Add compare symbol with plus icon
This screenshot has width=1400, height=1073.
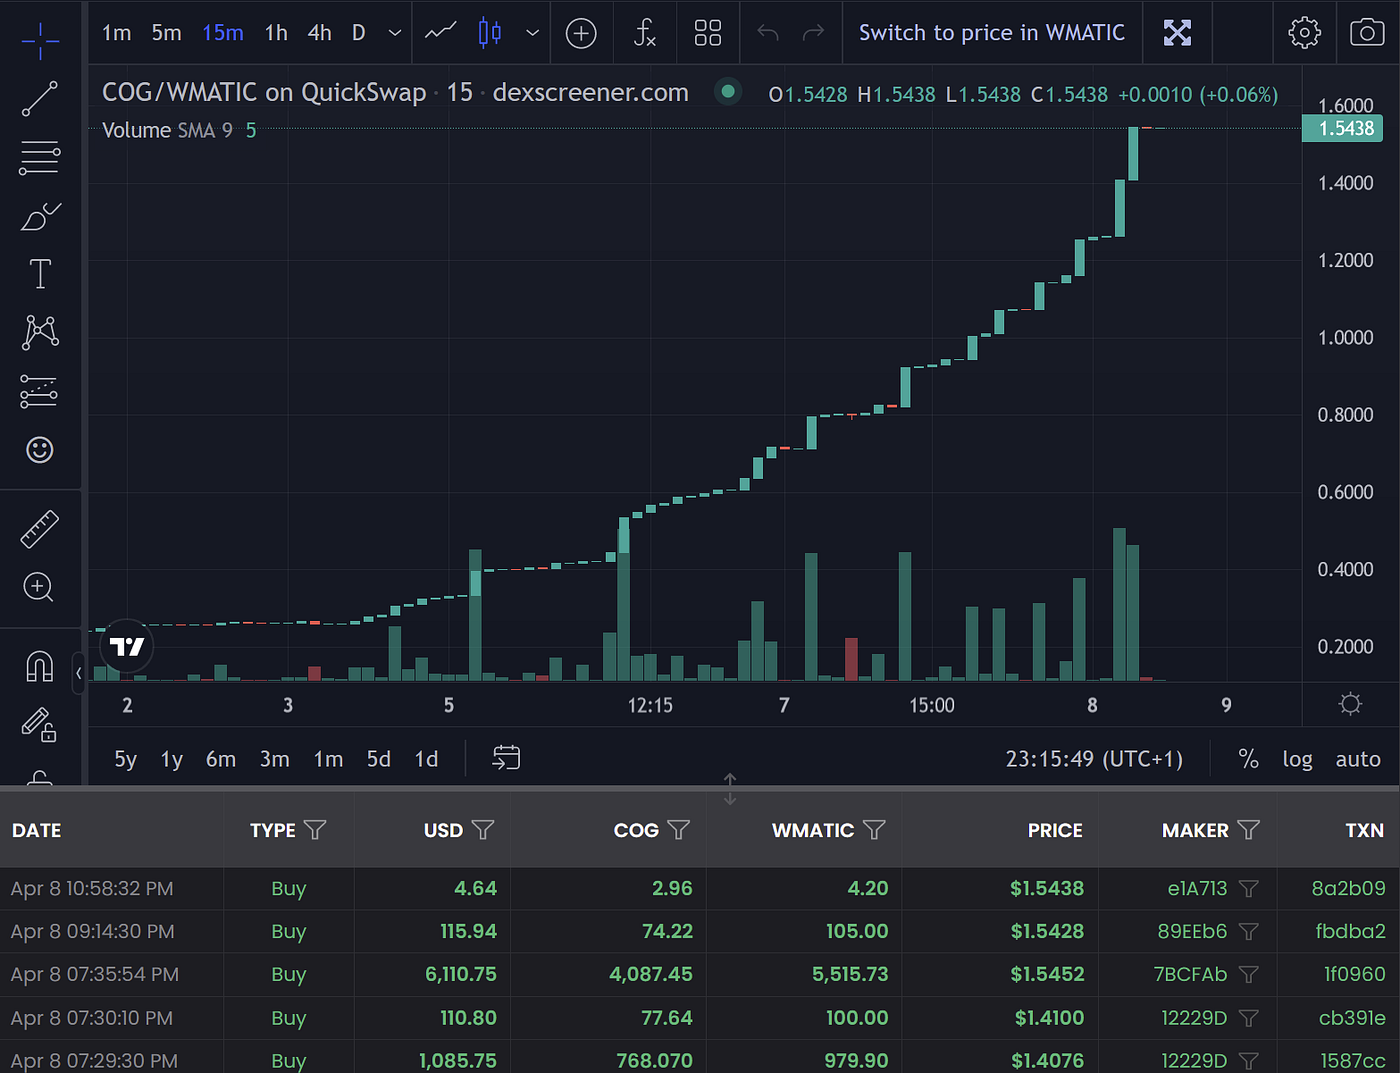(581, 33)
